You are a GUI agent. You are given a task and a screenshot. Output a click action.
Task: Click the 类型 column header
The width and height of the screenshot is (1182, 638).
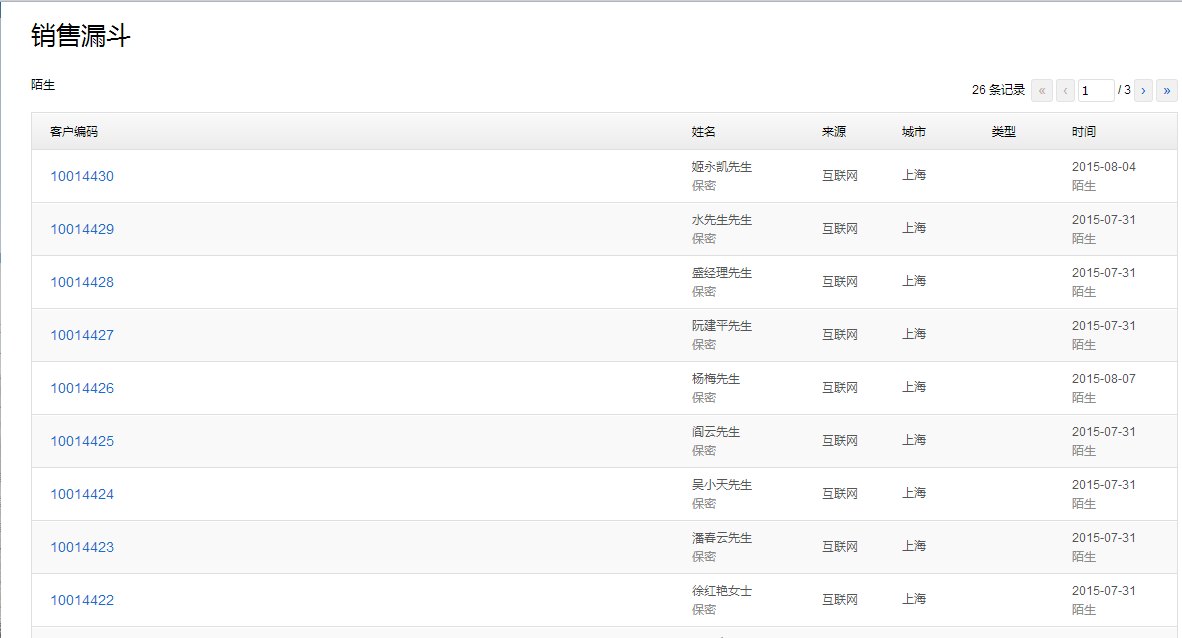[x=1004, y=132]
